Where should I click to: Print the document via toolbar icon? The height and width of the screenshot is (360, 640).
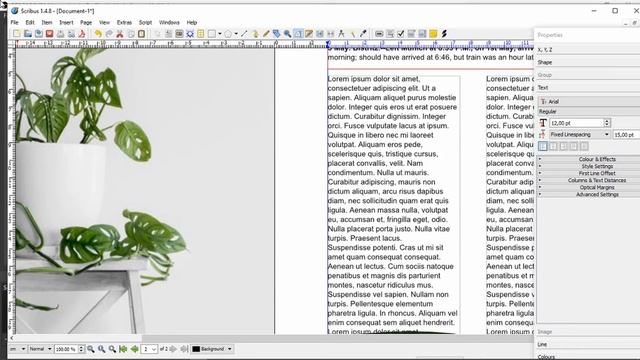(x=60, y=33)
